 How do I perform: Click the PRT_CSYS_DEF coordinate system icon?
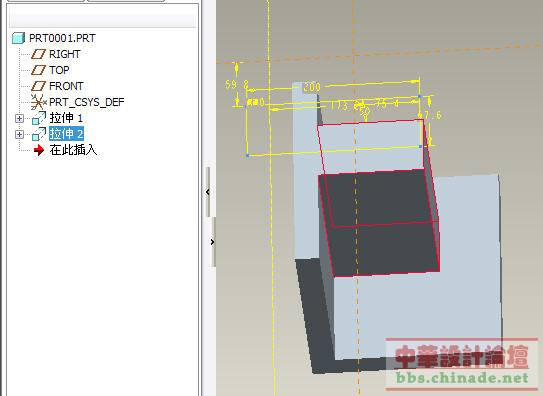pos(38,102)
